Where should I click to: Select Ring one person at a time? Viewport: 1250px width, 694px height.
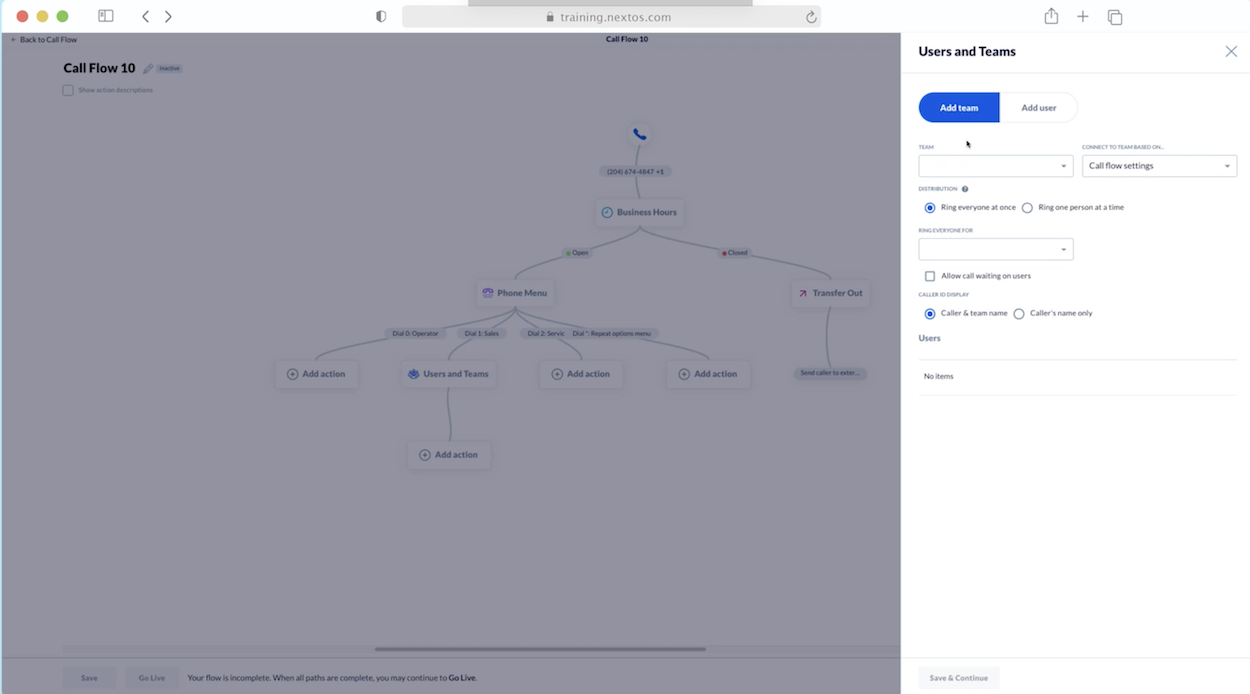1027,208
